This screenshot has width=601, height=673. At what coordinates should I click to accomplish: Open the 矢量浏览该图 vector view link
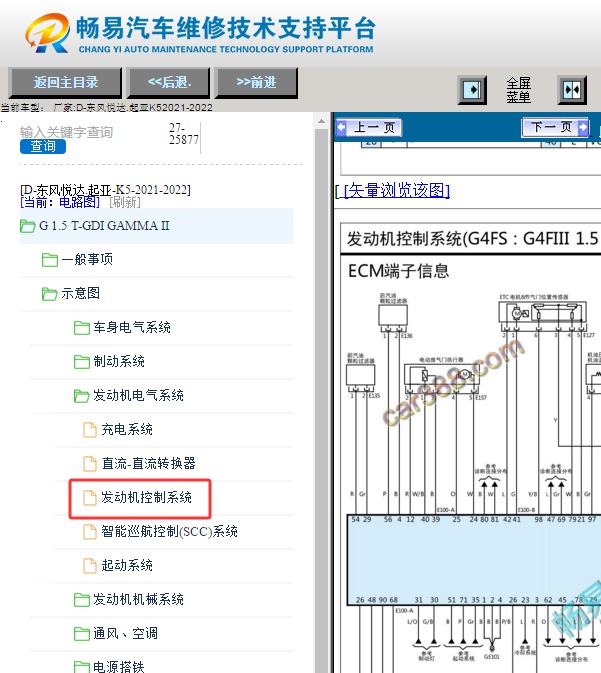click(x=397, y=190)
